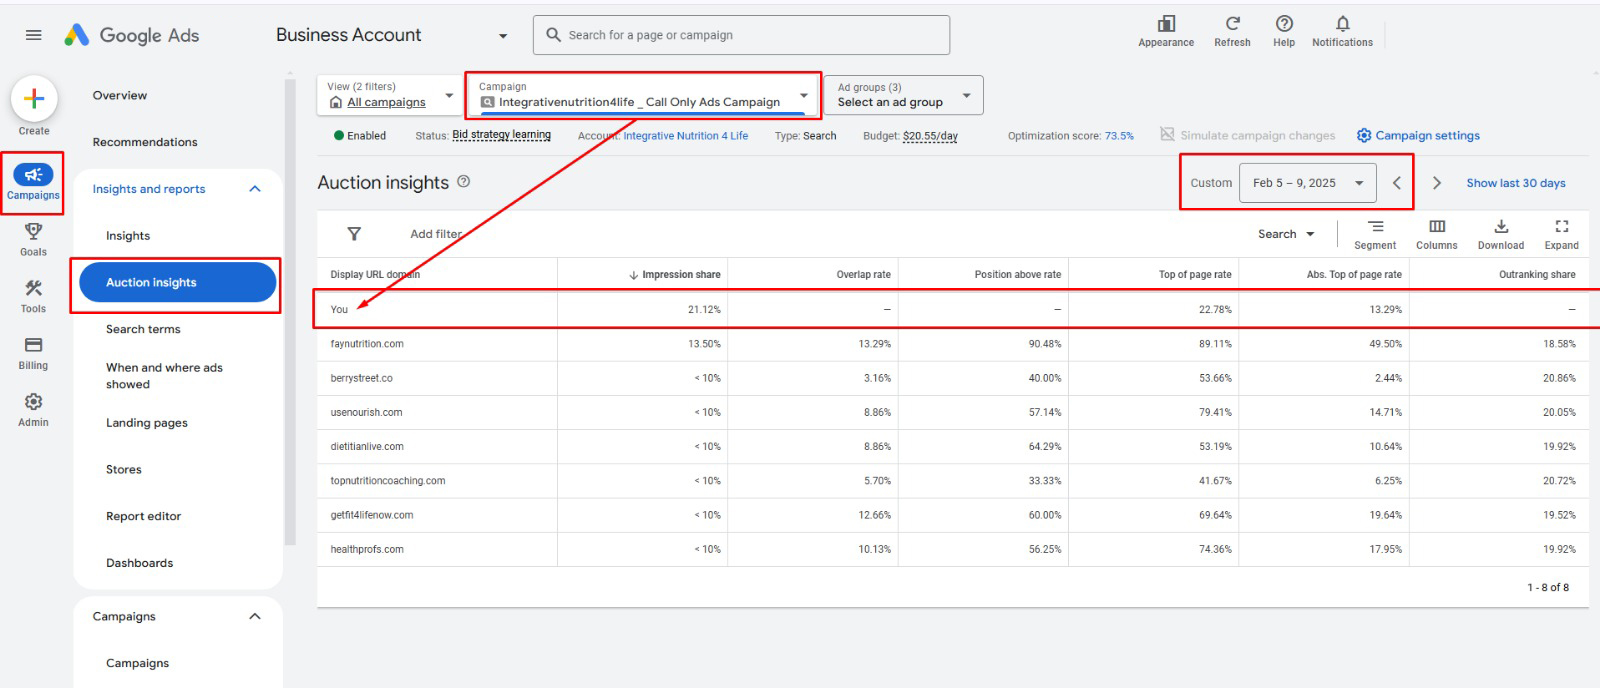This screenshot has height=688, width=1600.
Task: Open Recommendations in the sidebar
Action: tap(145, 142)
